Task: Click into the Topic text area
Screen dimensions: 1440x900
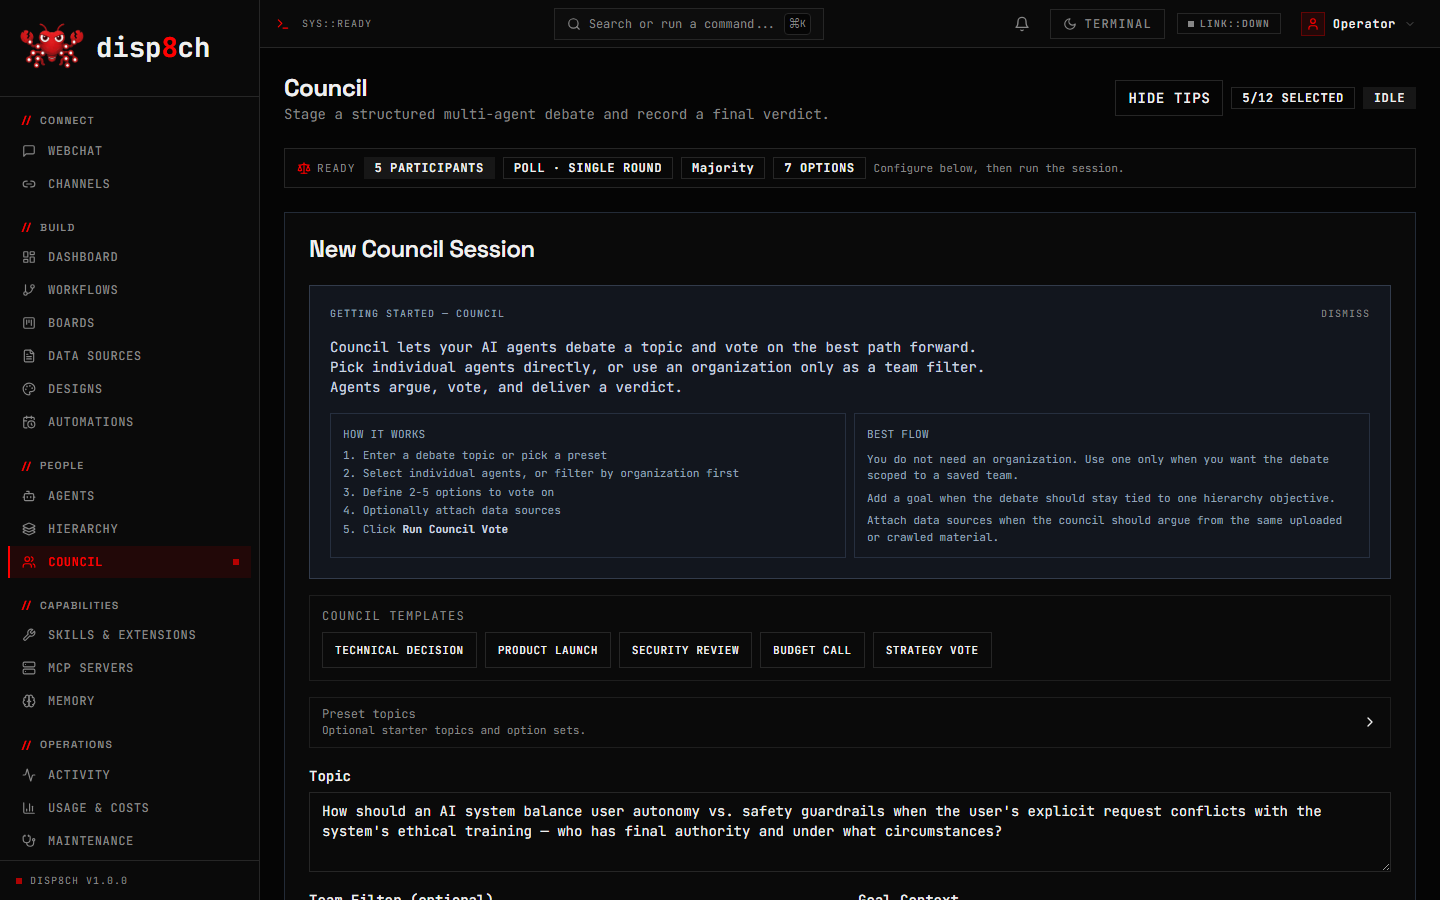Action: (x=850, y=832)
